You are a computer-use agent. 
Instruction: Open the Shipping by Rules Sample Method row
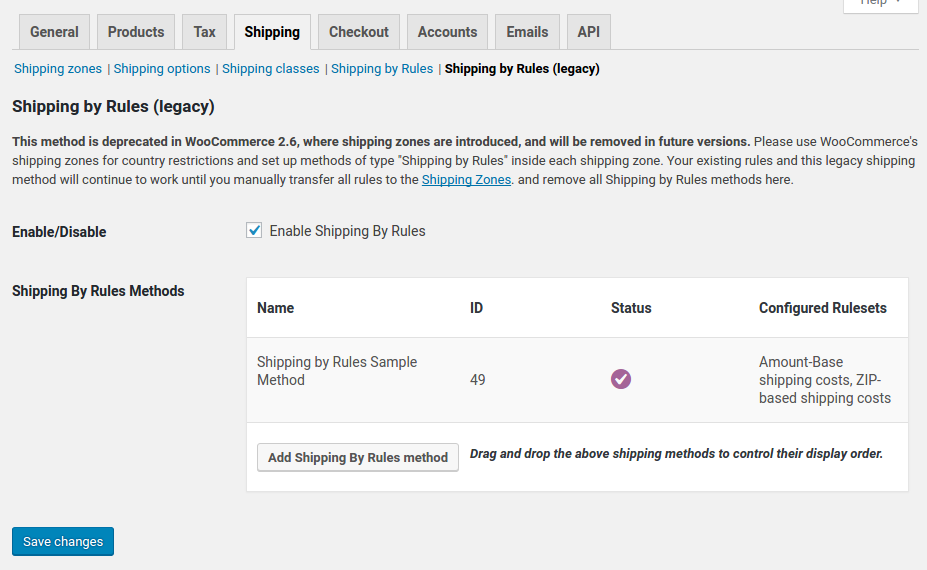click(337, 371)
